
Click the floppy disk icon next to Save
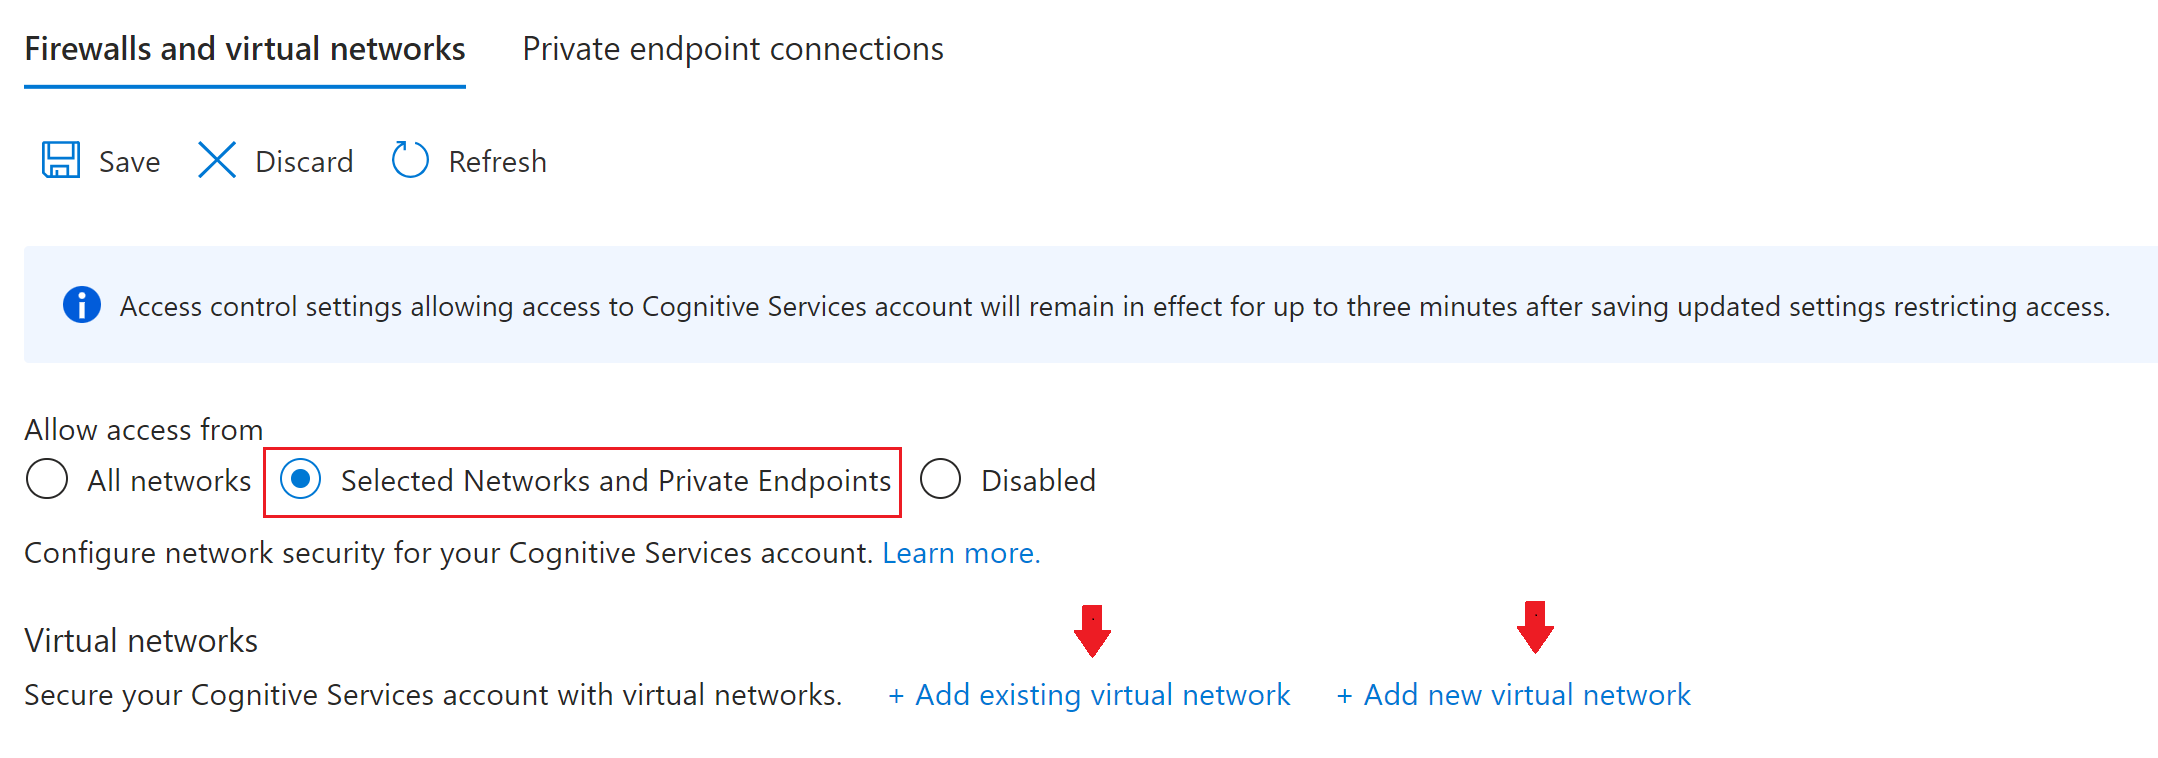[x=60, y=160]
